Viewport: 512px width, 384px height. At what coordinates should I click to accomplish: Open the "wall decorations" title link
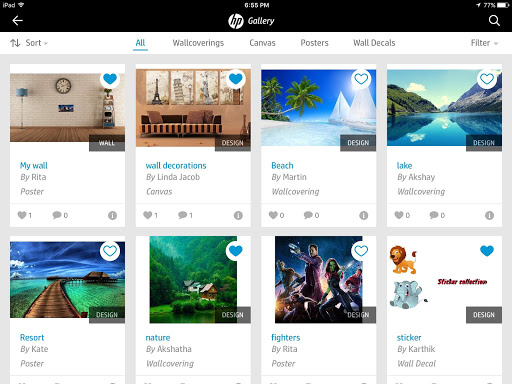176,166
